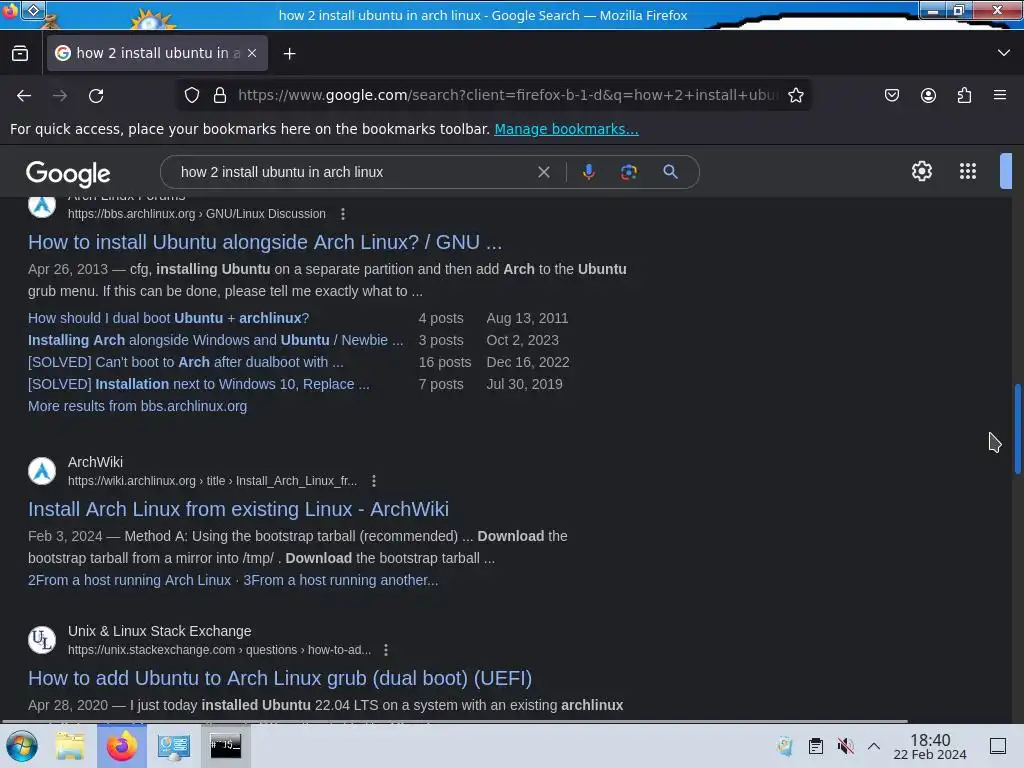Open '[SOLVED] Can't boot to Arch after dualboot'
Image resolution: width=1024 pixels, height=768 pixels.
pyautogui.click(x=185, y=362)
